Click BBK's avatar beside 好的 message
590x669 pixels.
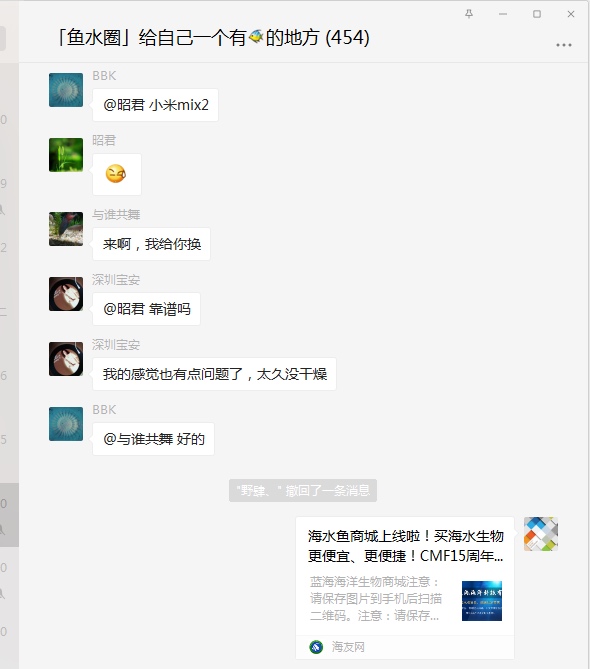pyautogui.click(x=66, y=424)
